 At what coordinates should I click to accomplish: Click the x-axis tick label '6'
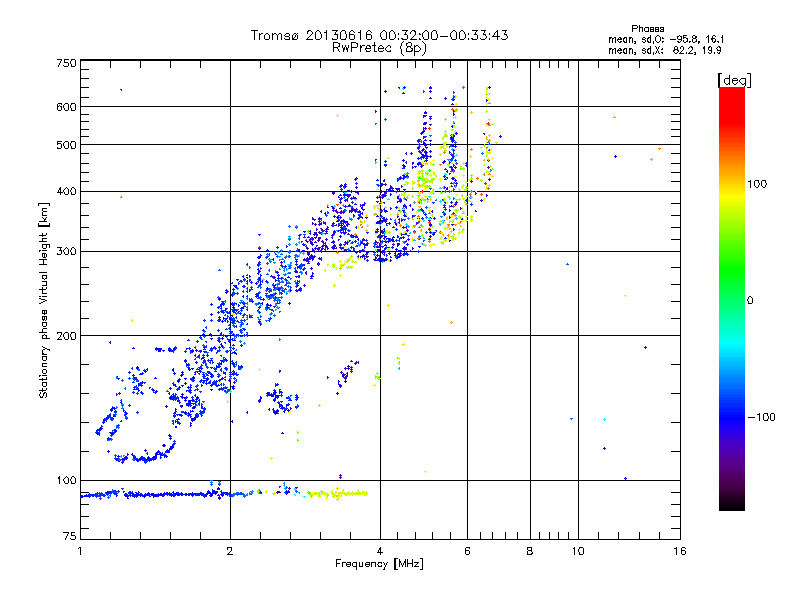467,551
